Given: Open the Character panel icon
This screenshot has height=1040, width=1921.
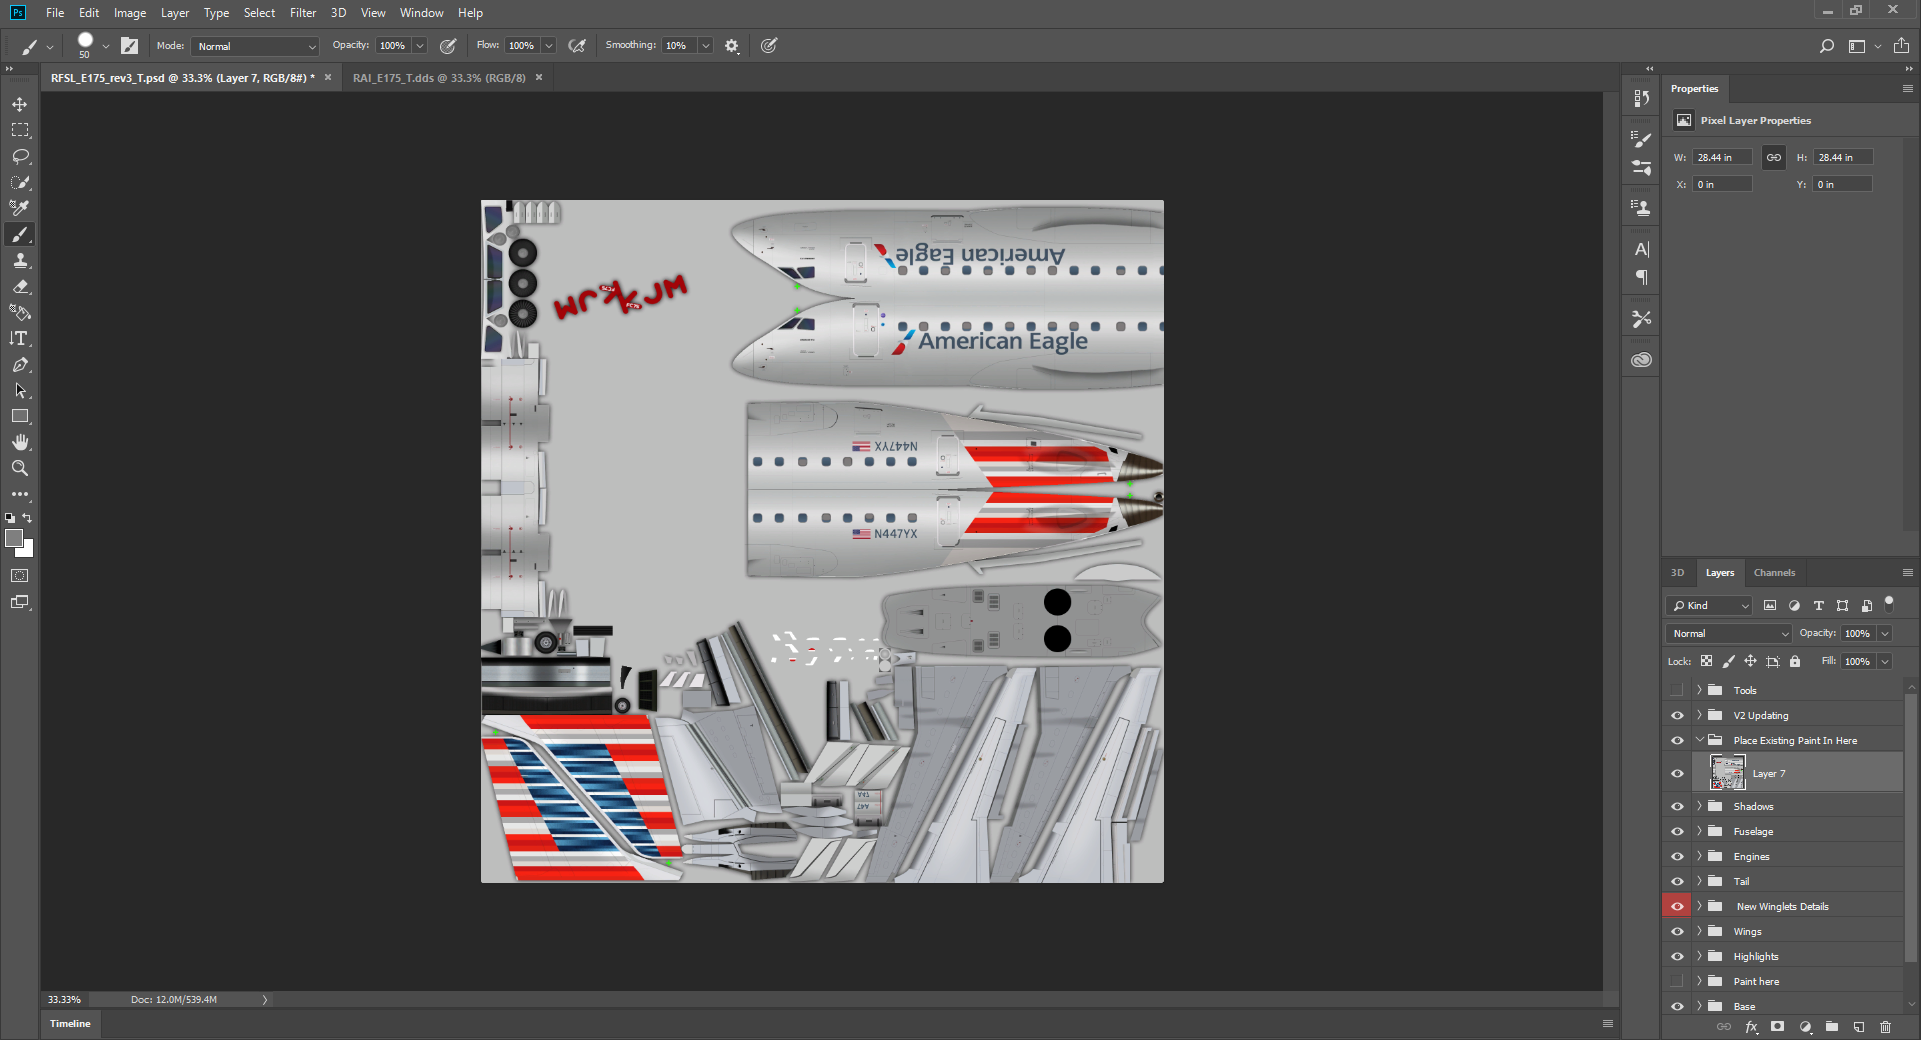Looking at the screenshot, I should tap(1641, 249).
